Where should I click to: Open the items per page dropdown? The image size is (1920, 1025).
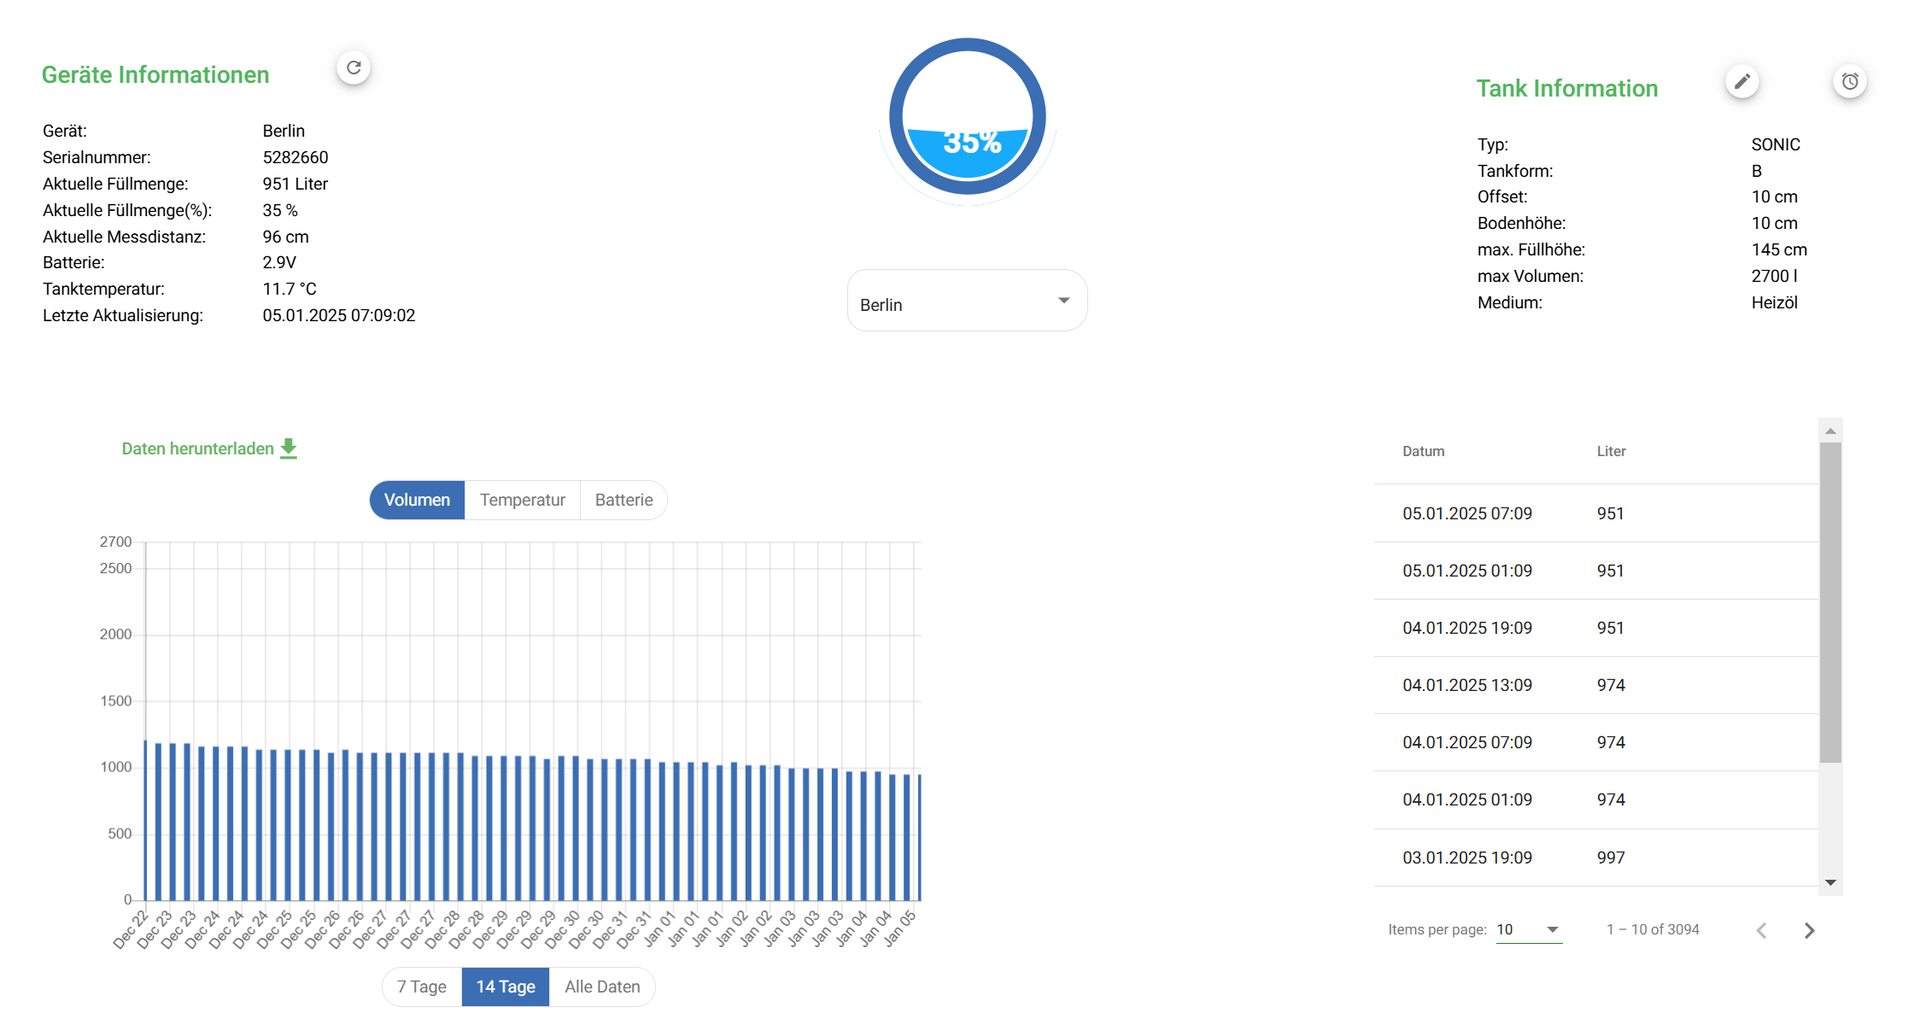(1528, 930)
